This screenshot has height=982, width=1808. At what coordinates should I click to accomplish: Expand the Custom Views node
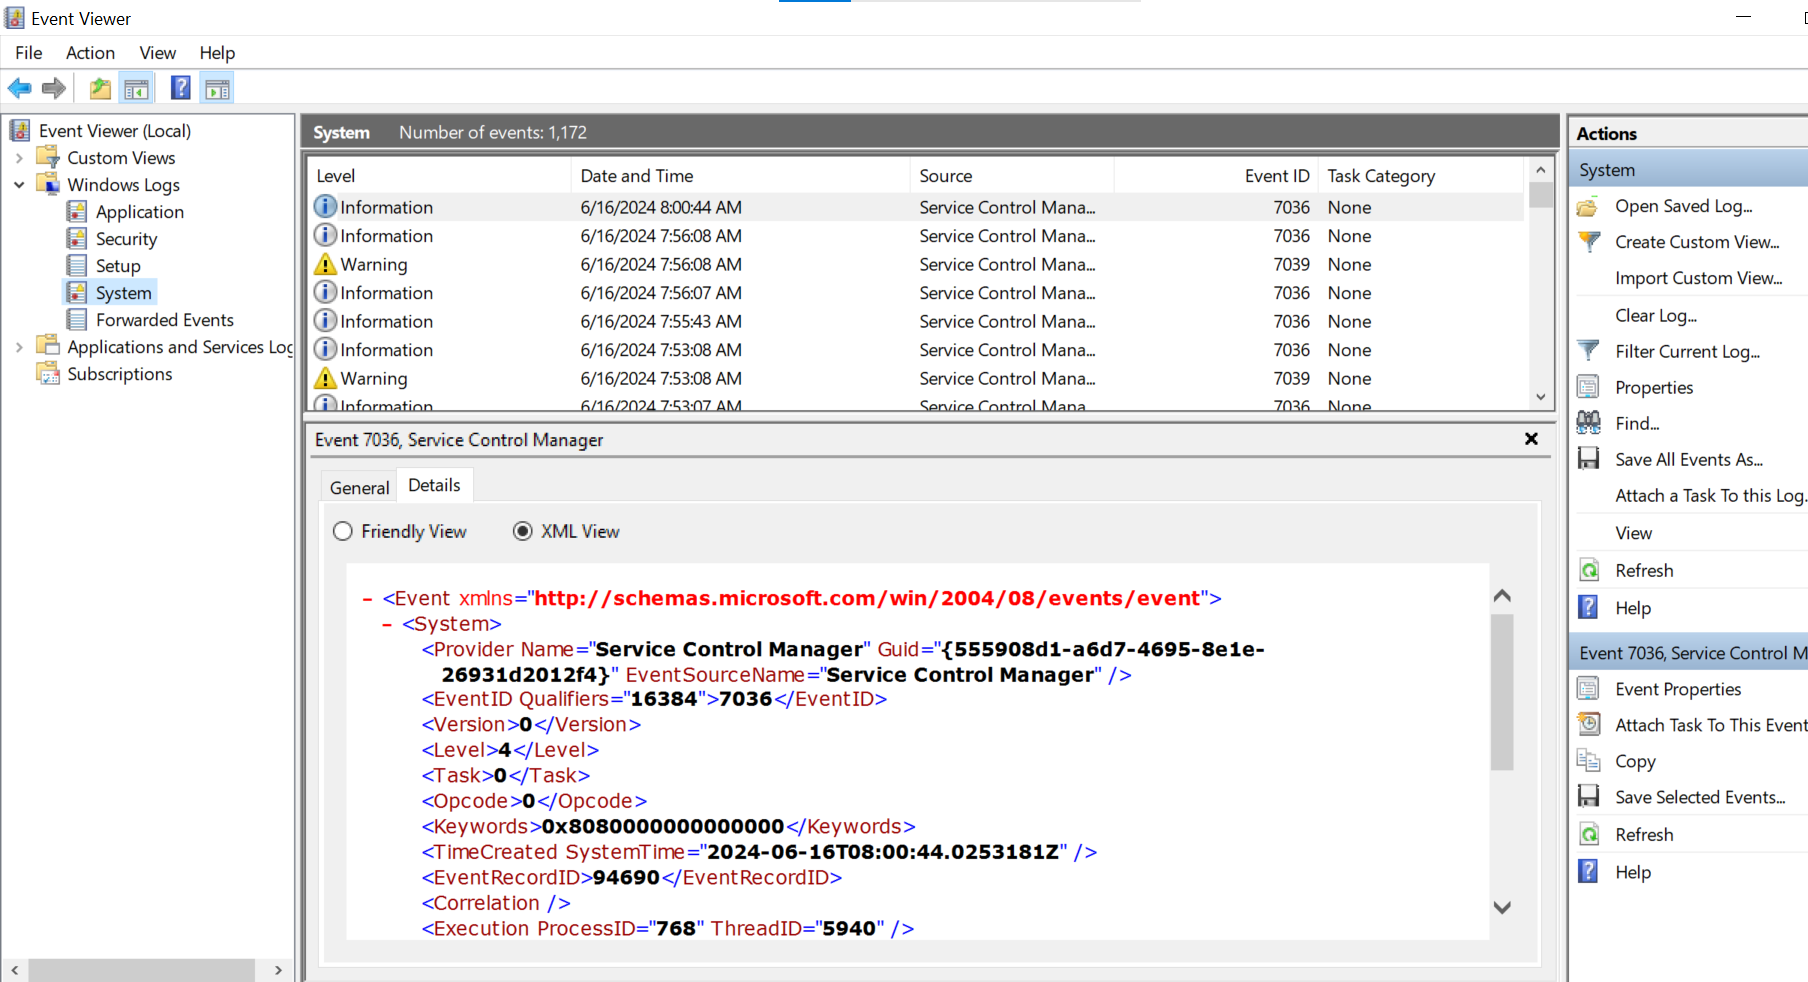click(x=18, y=157)
